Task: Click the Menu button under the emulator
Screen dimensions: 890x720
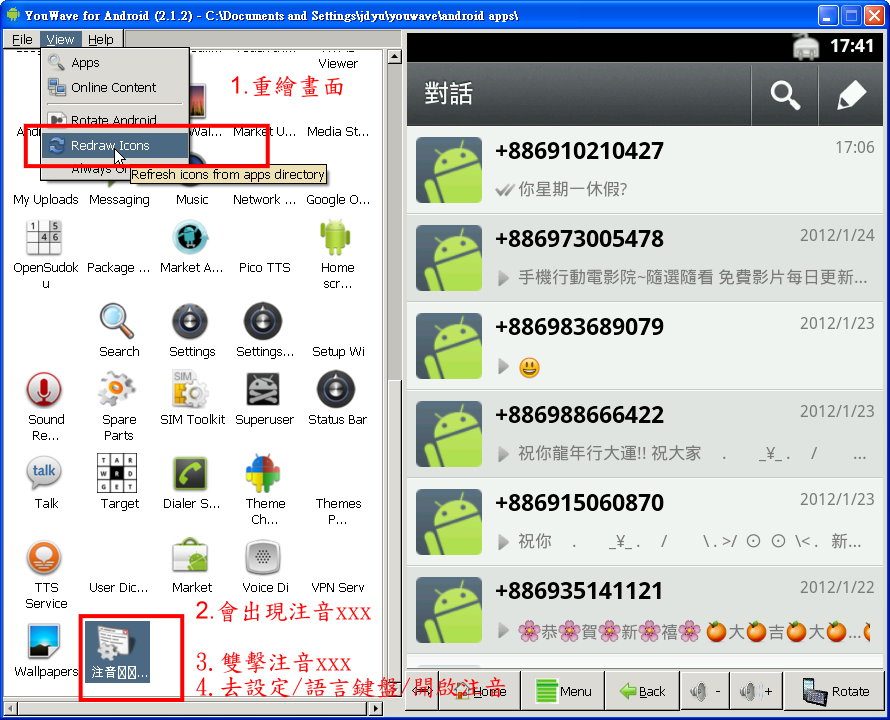Action: (562, 691)
